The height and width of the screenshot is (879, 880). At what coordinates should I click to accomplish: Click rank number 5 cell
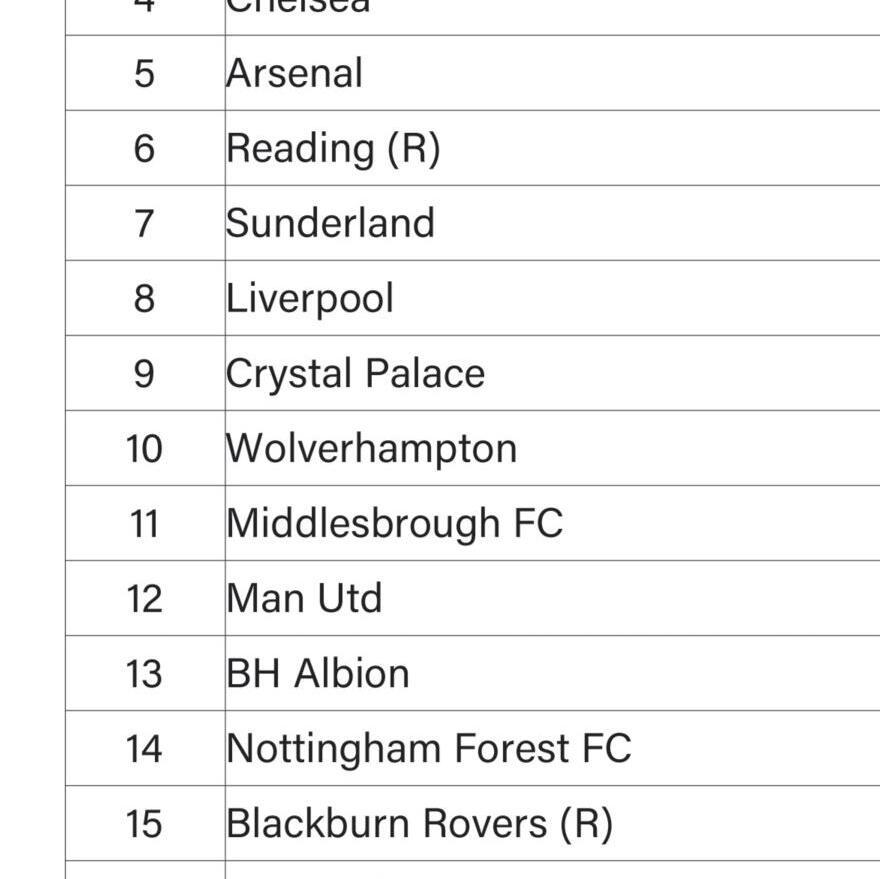coord(145,73)
